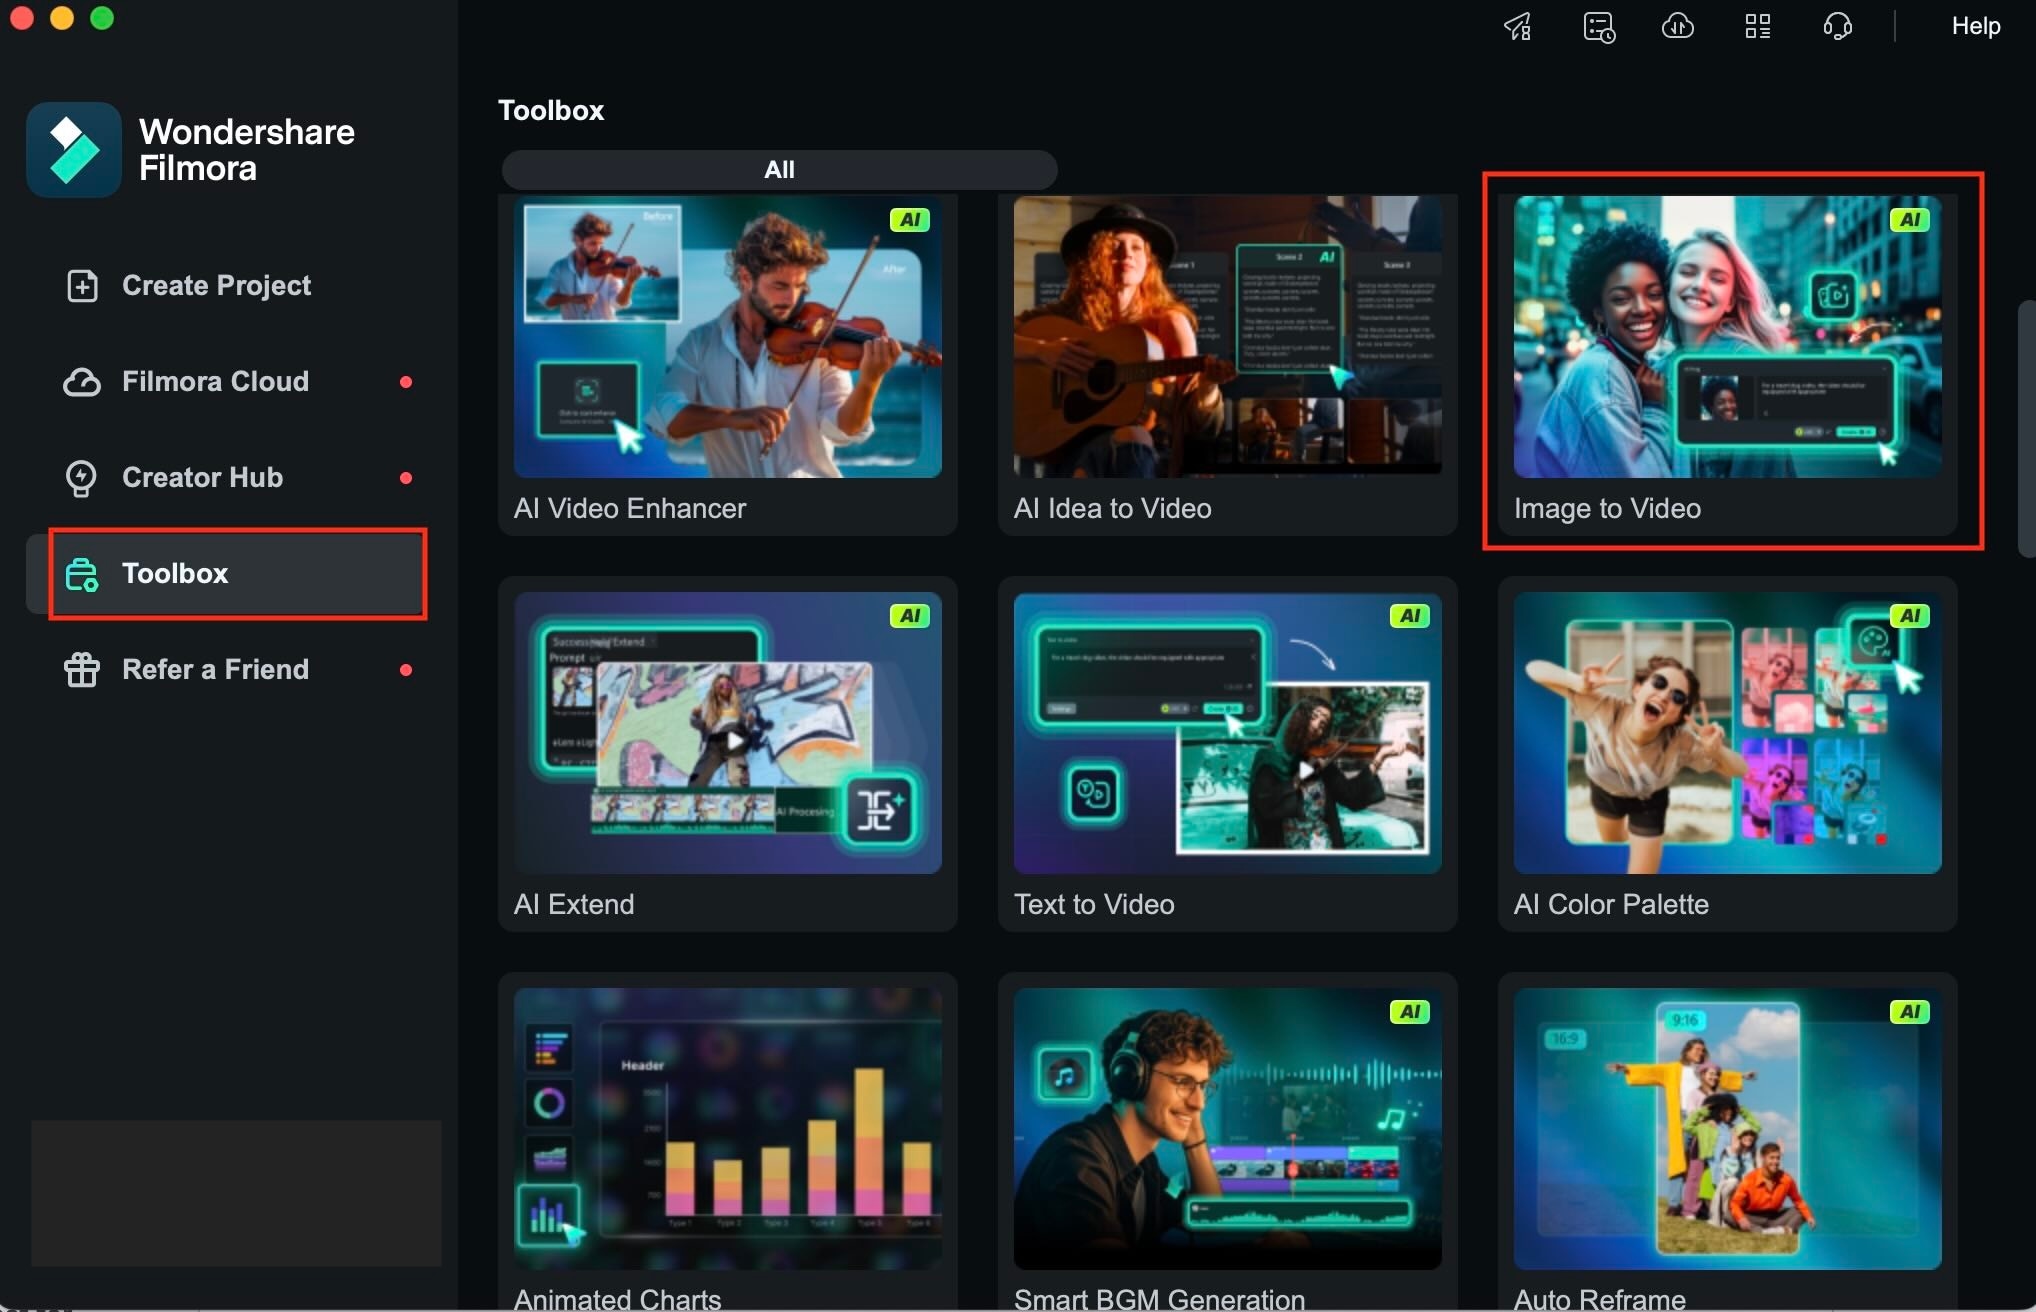The width and height of the screenshot is (2036, 1312).
Task: Open the Help menu
Action: tap(1975, 26)
